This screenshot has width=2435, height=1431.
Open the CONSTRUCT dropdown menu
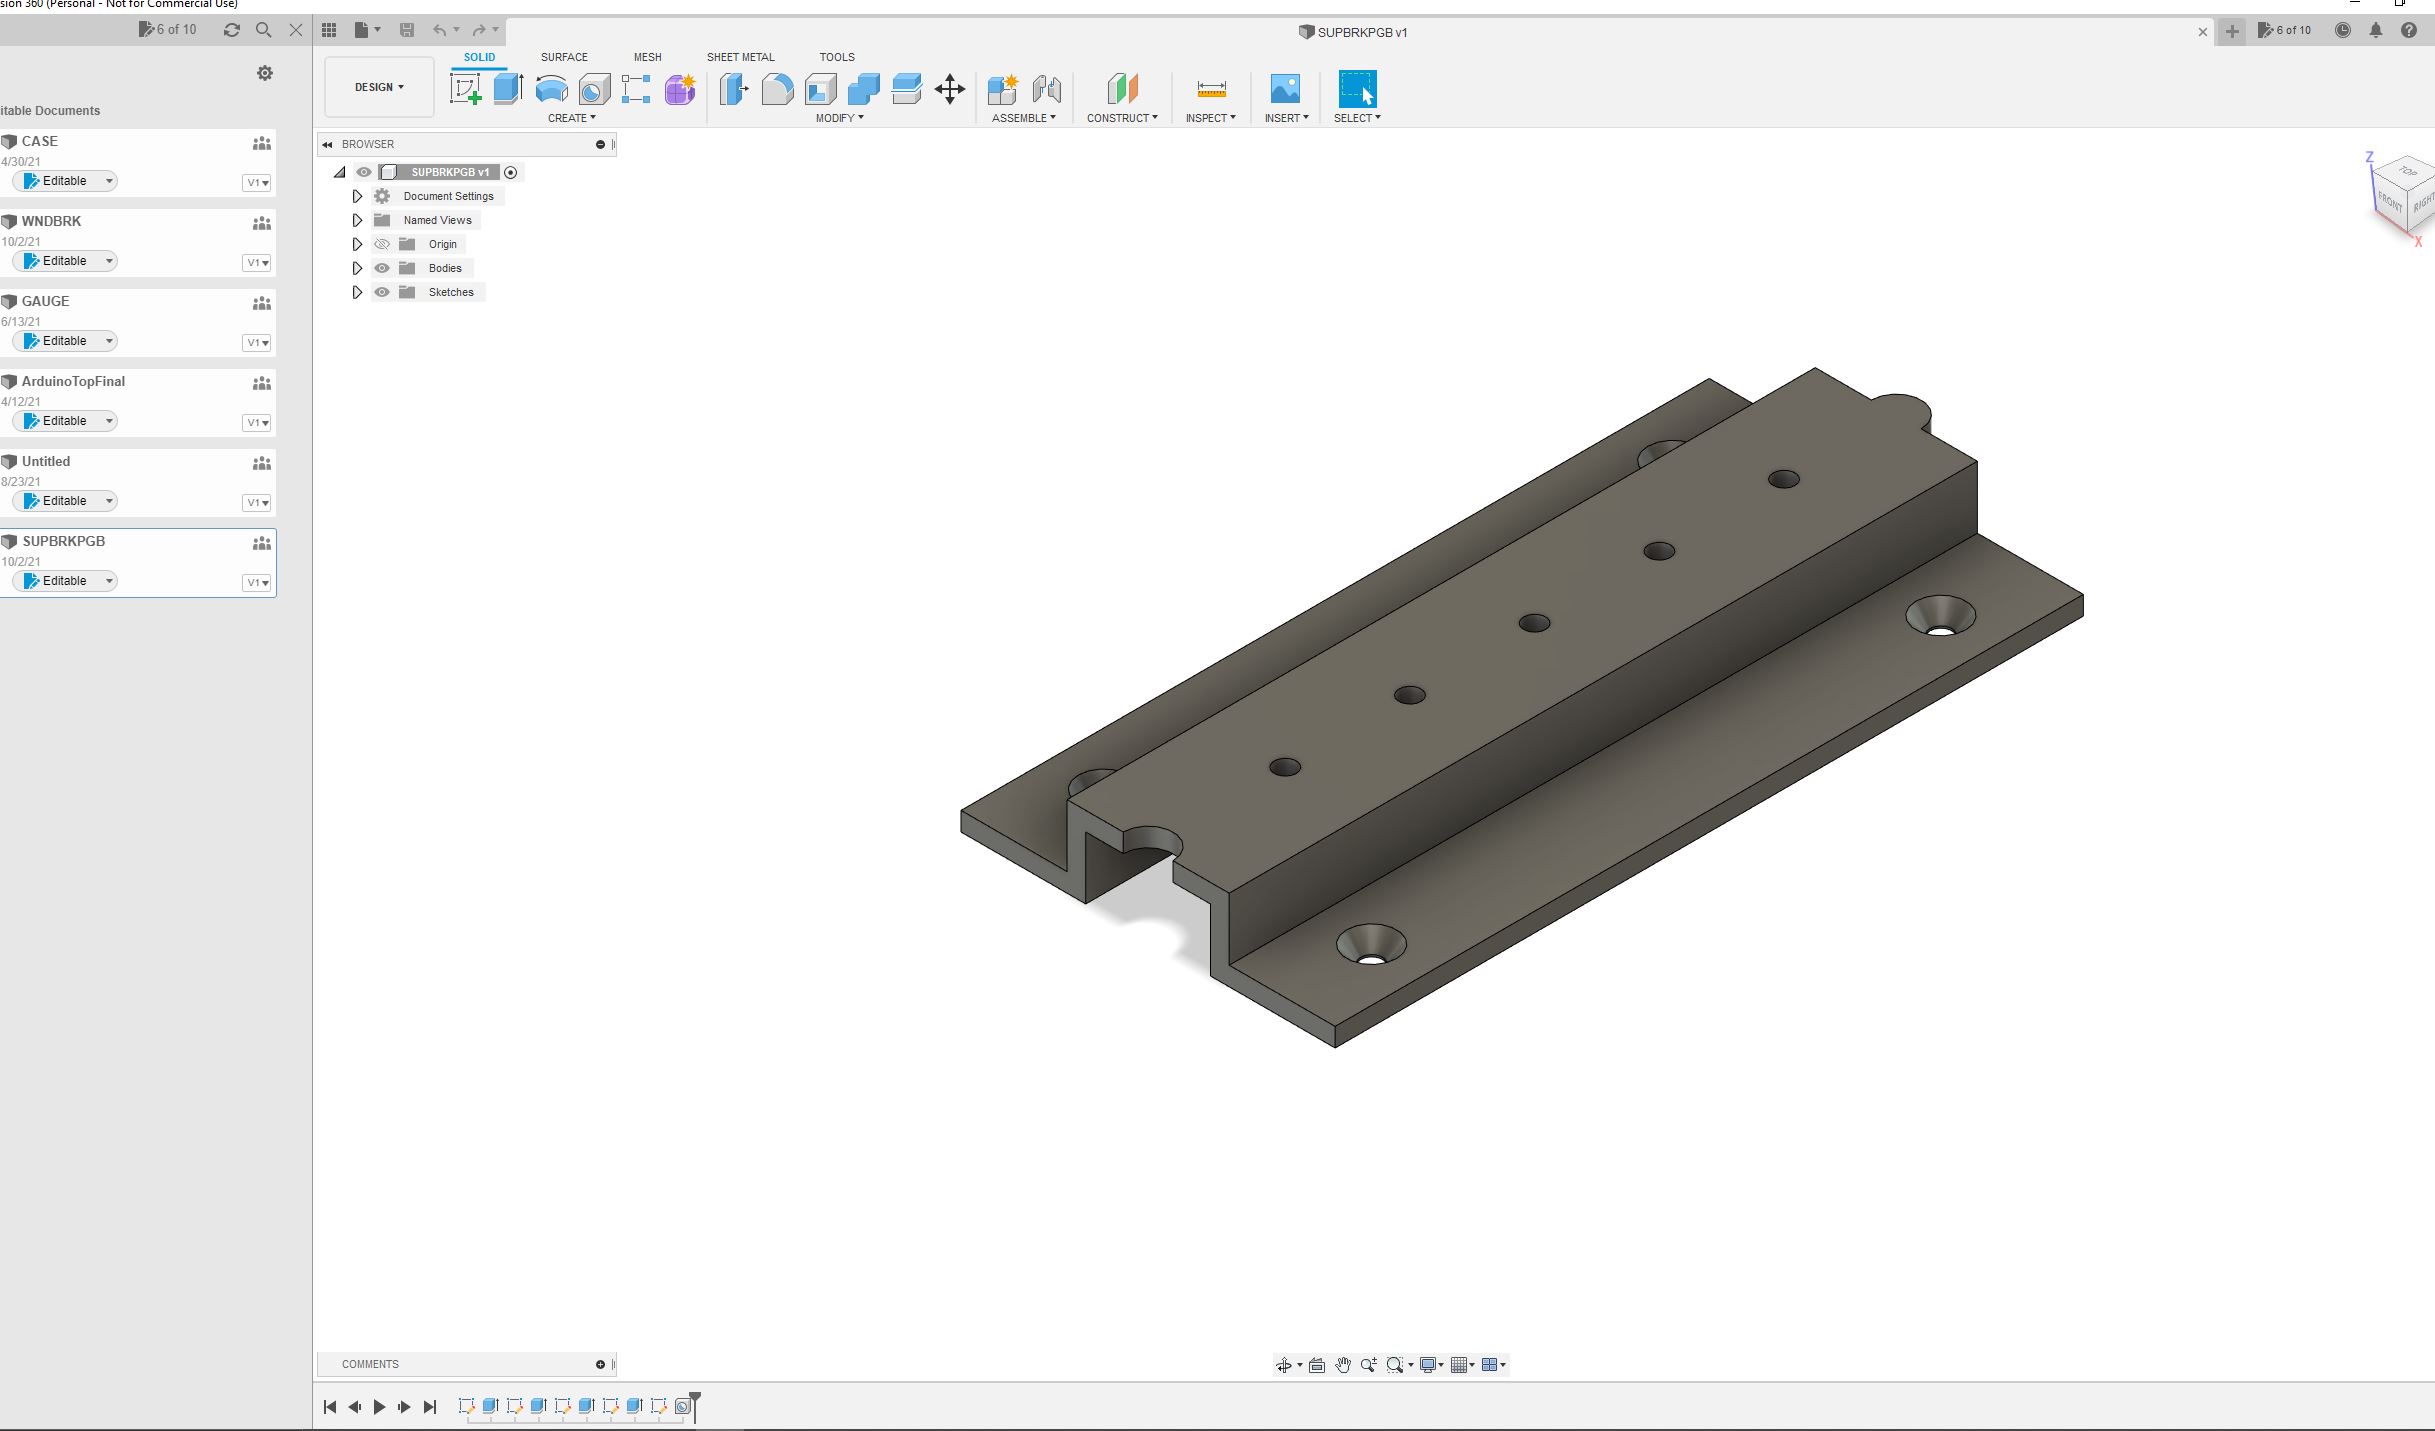tap(1122, 118)
